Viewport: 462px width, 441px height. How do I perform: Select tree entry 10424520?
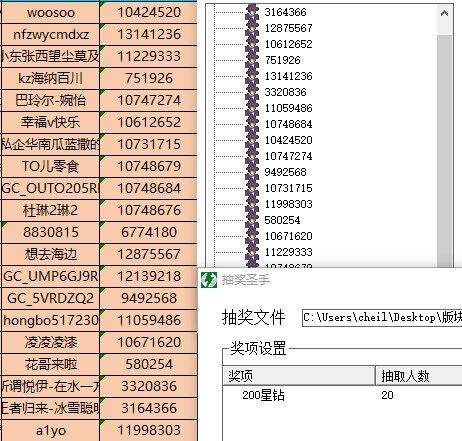288,140
